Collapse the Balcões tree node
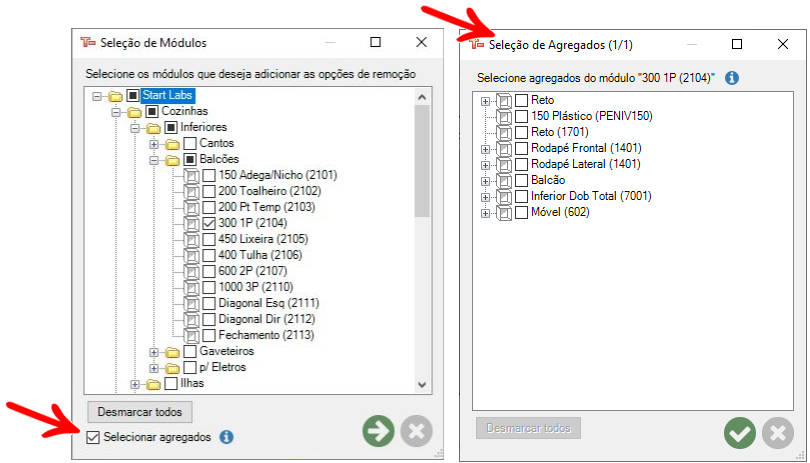Screen dimensions: 810x463 click(x=154, y=160)
